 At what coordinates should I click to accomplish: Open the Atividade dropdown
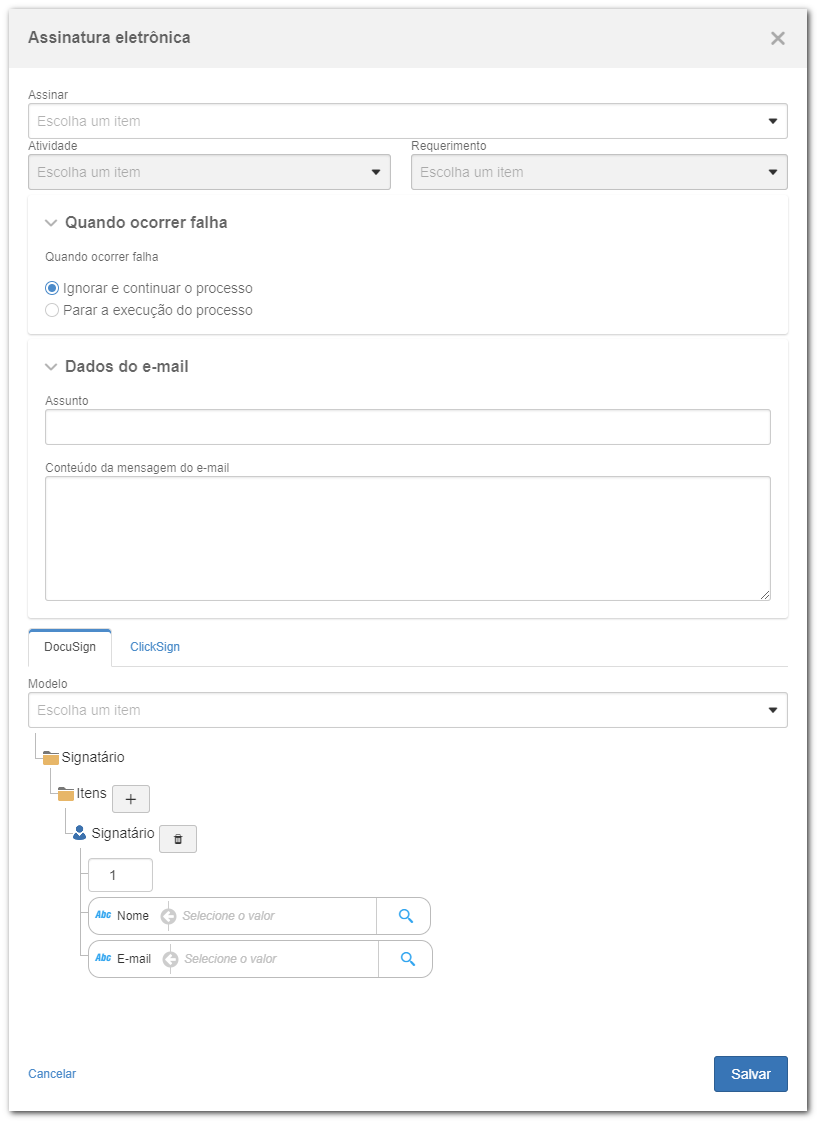pos(209,172)
